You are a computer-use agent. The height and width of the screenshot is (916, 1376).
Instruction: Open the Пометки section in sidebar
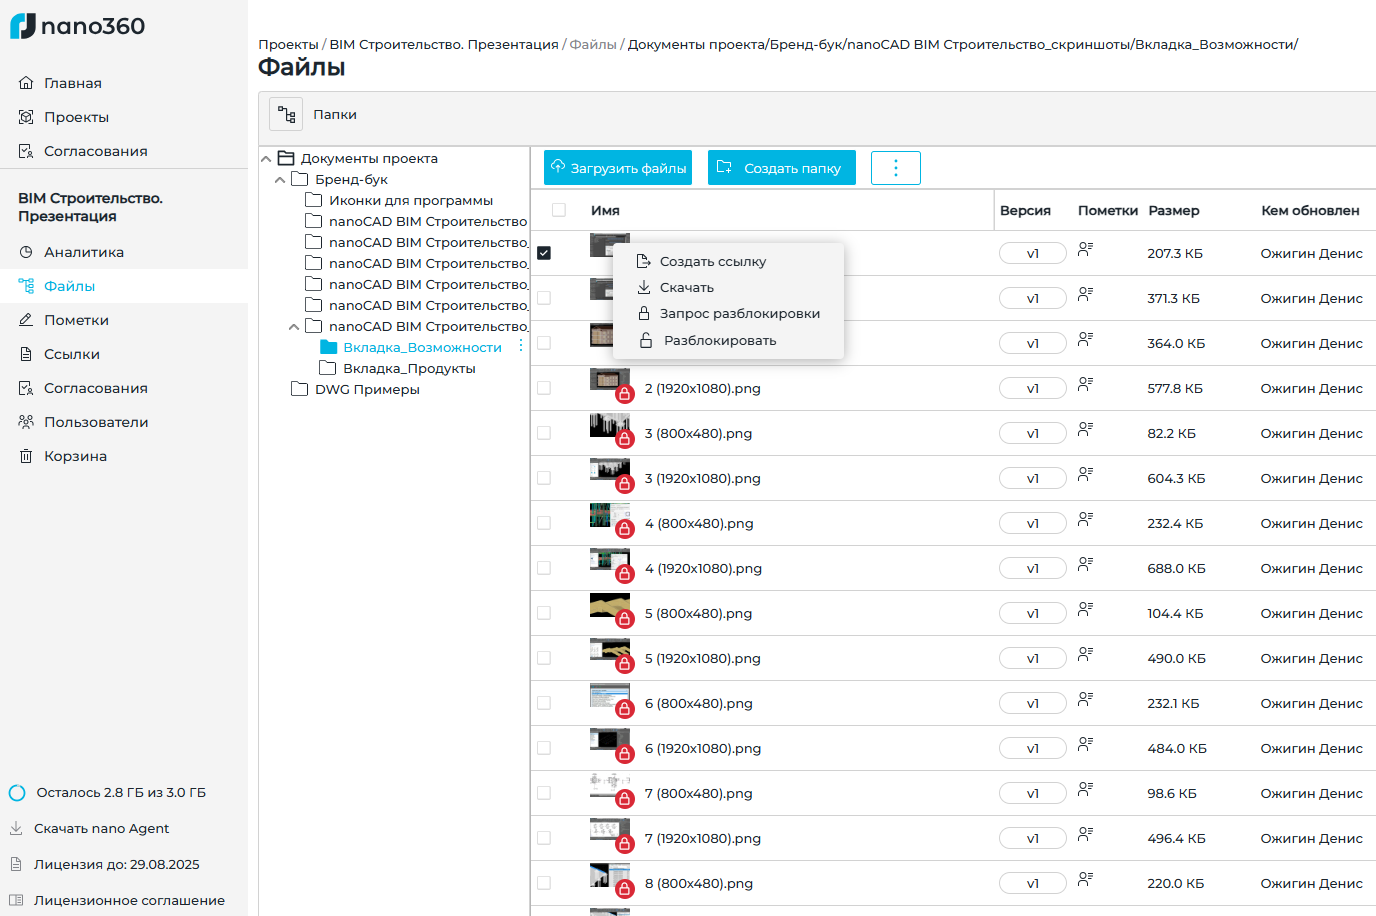point(74,319)
